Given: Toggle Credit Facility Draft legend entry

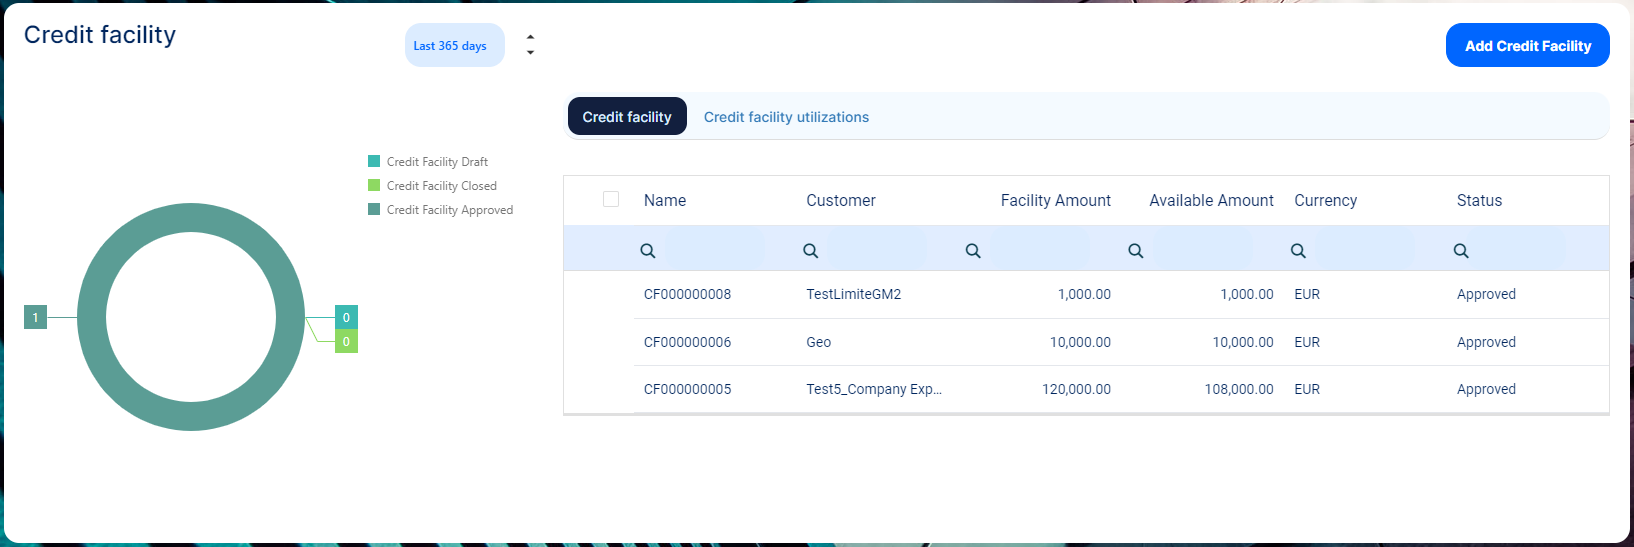Looking at the screenshot, I should [x=437, y=162].
